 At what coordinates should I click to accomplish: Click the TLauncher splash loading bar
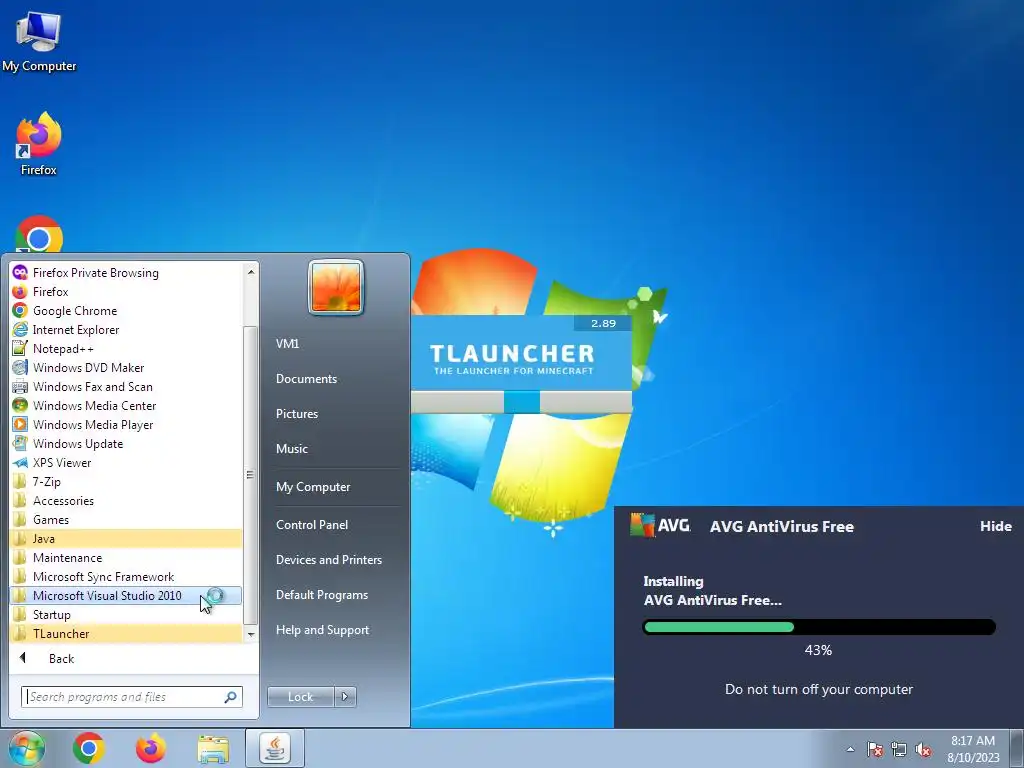(521, 402)
